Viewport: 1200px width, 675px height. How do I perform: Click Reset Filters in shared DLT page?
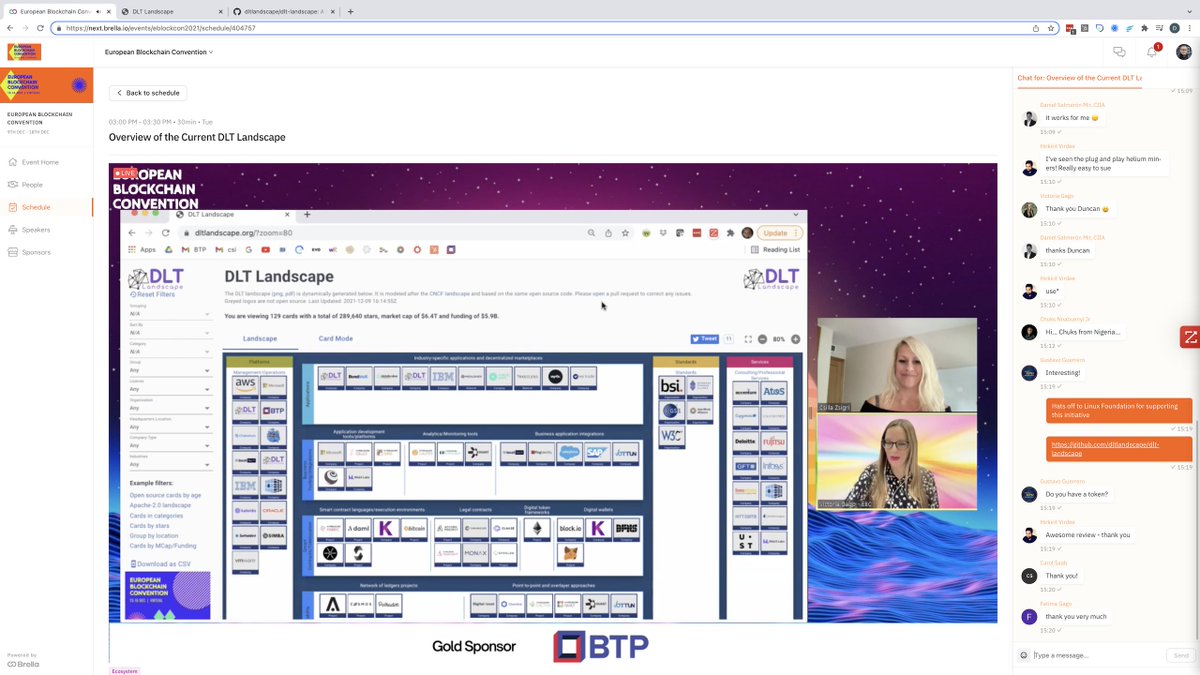152,294
